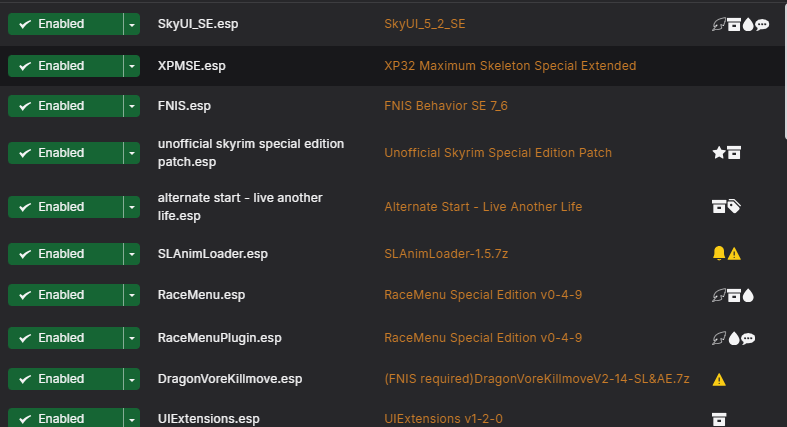Click the speech bubble icon on SkyUI_SE.esp row
Screen dimensions: 787x427
pyautogui.click(x=762, y=24)
